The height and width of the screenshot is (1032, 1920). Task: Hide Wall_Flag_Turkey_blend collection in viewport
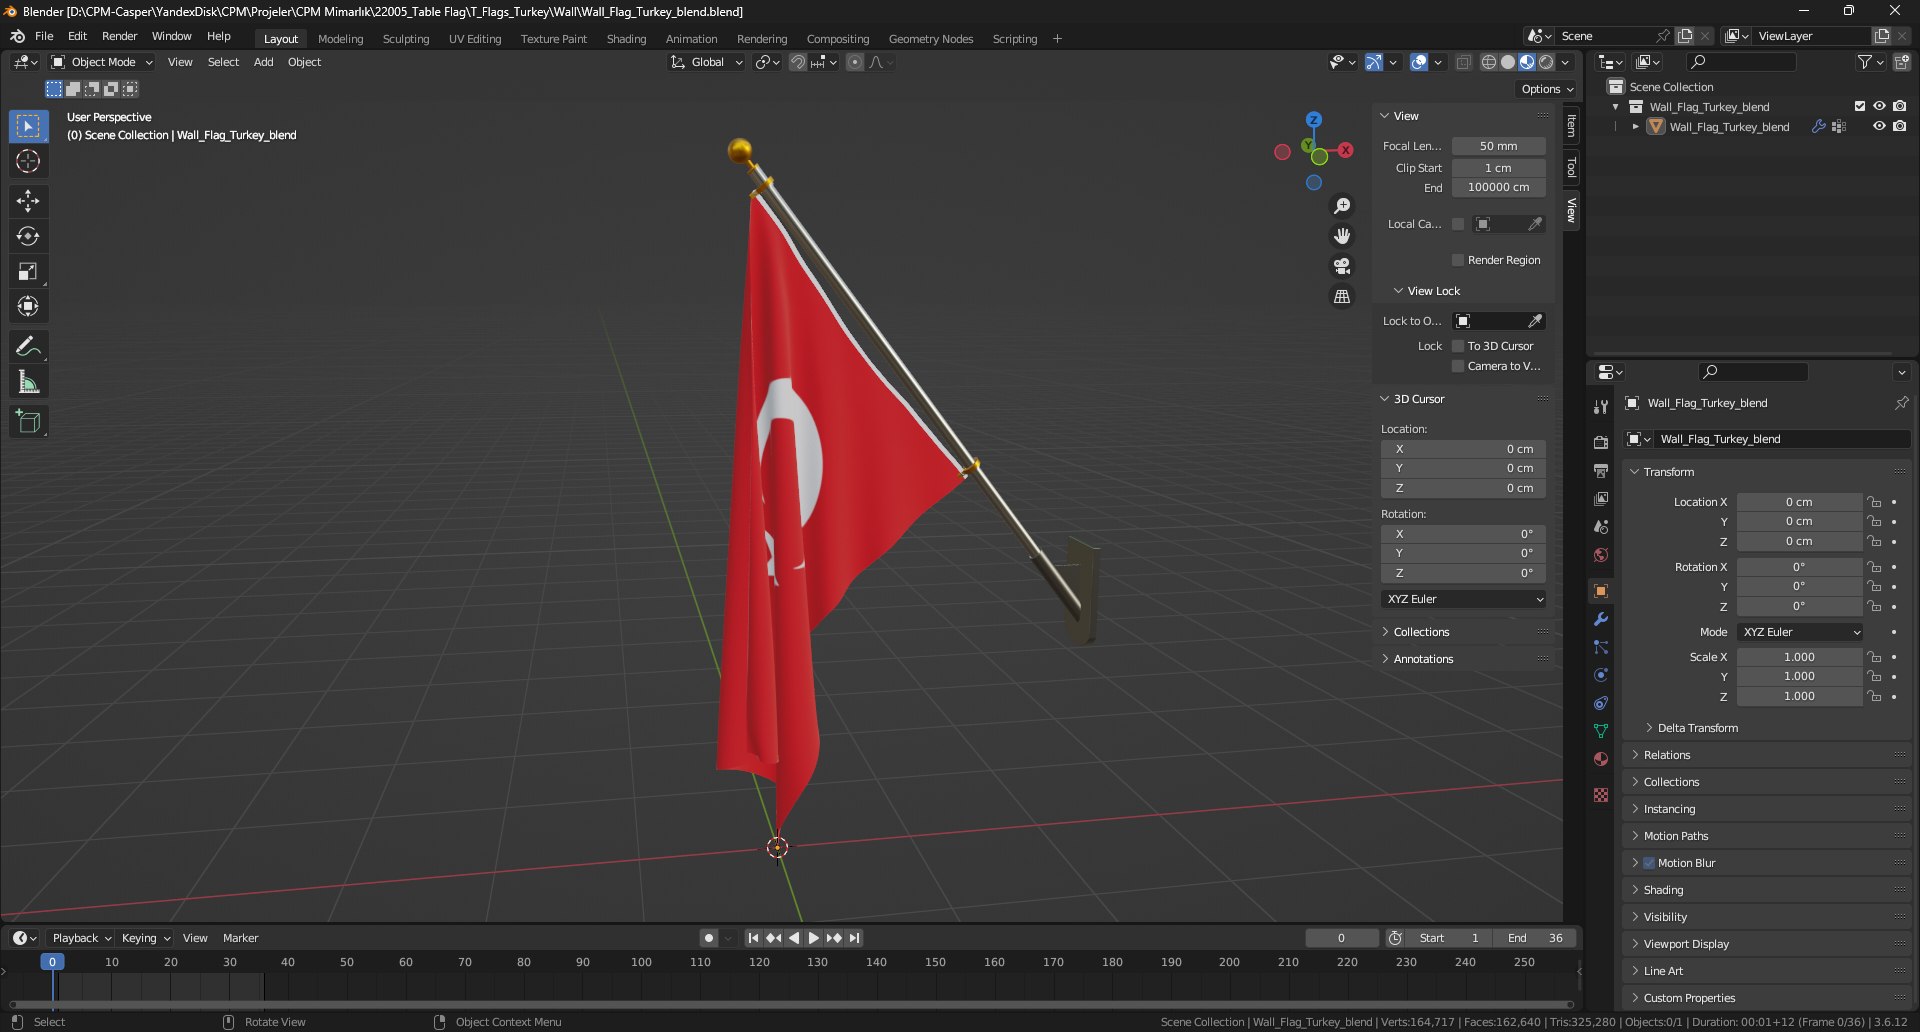[1879, 106]
